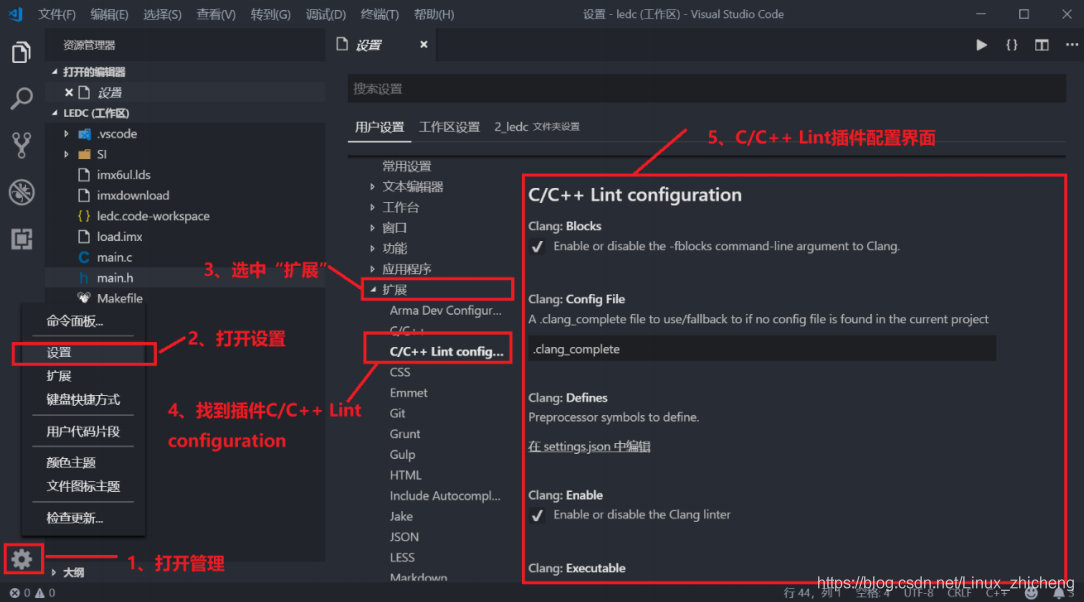Open main.c in the explorer
The image size is (1084, 602).
click(114, 257)
